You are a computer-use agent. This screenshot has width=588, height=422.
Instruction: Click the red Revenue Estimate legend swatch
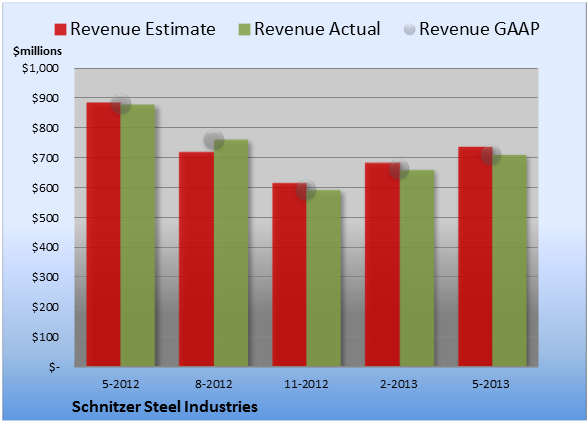pos(60,30)
